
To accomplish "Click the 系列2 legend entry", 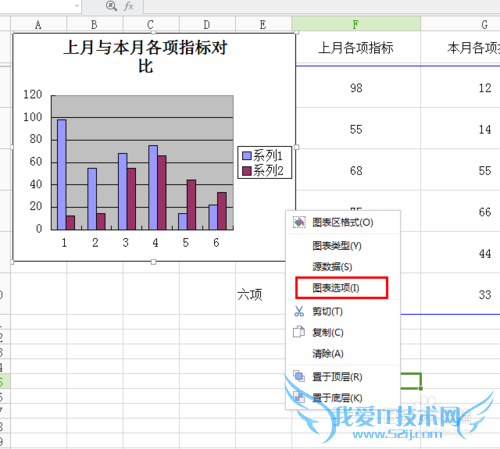I will tap(263, 171).
